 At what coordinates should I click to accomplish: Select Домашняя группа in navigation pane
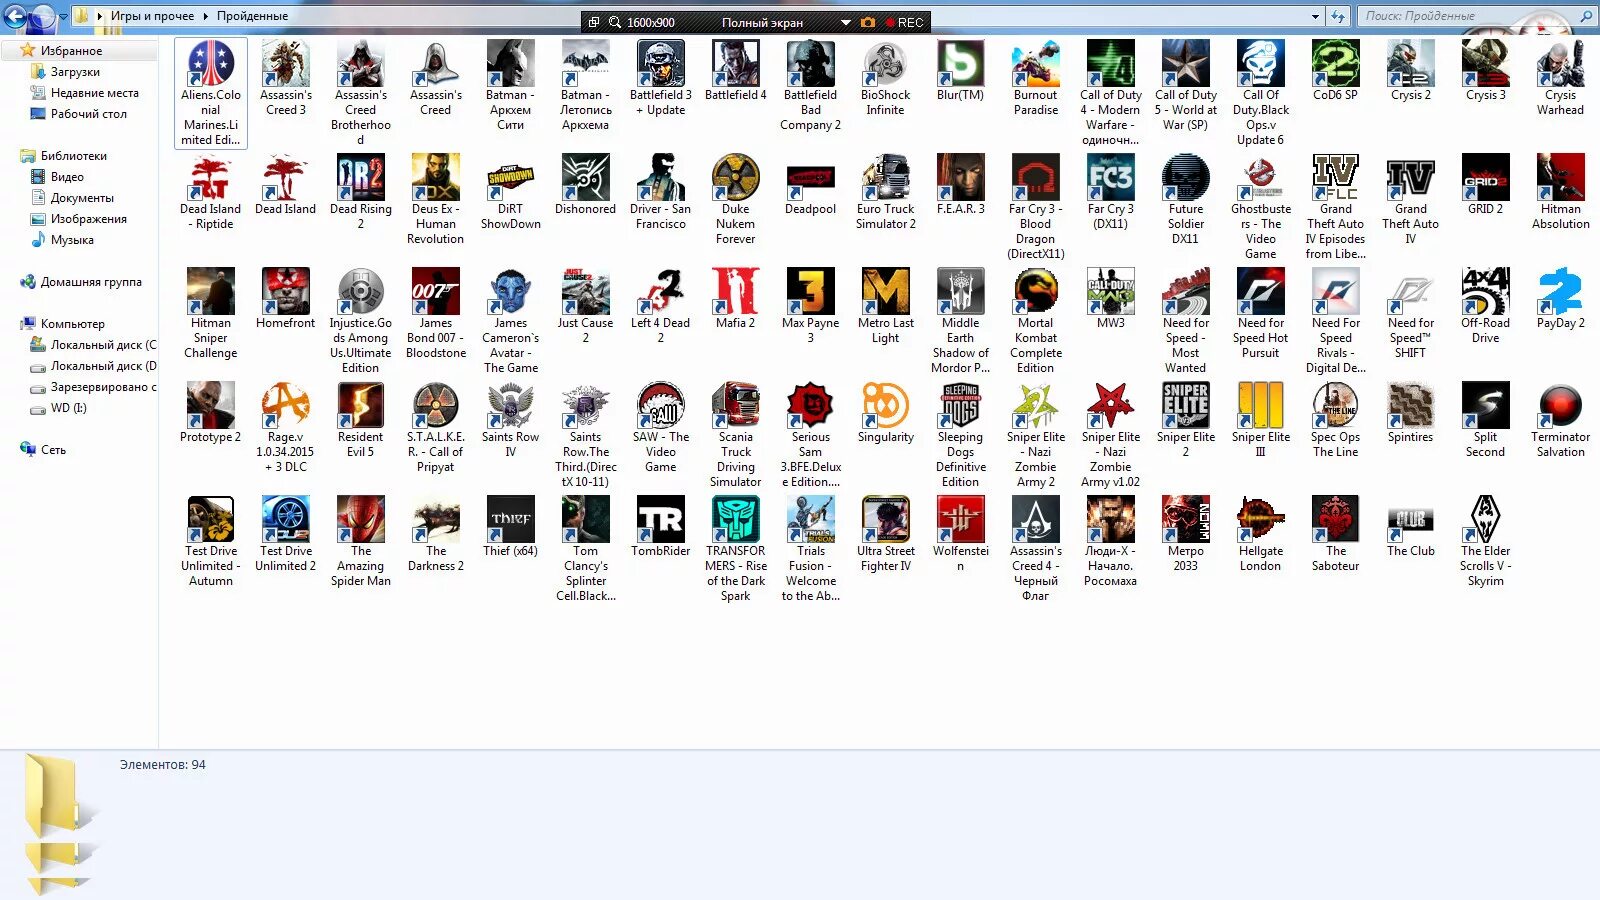click(x=91, y=282)
